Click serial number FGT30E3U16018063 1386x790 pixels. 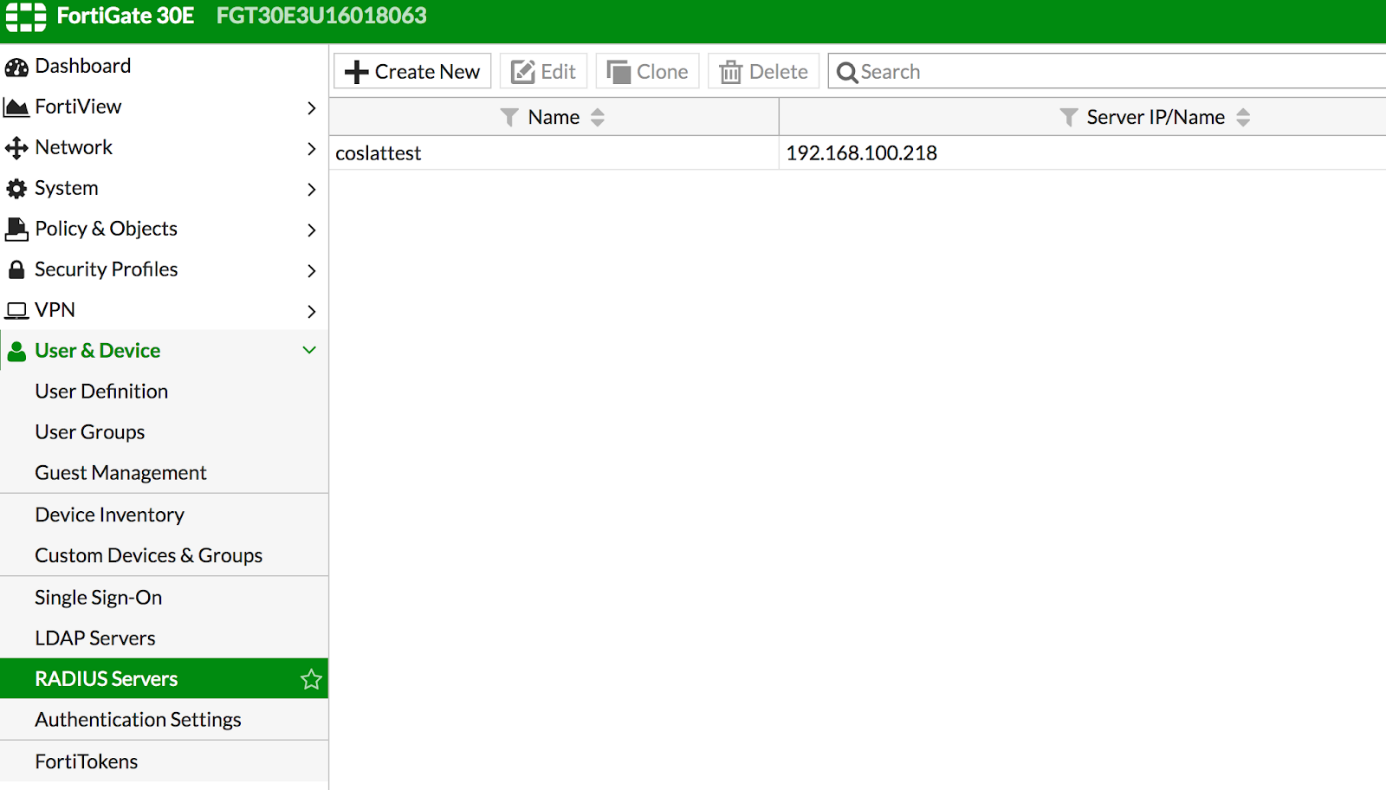pos(321,16)
